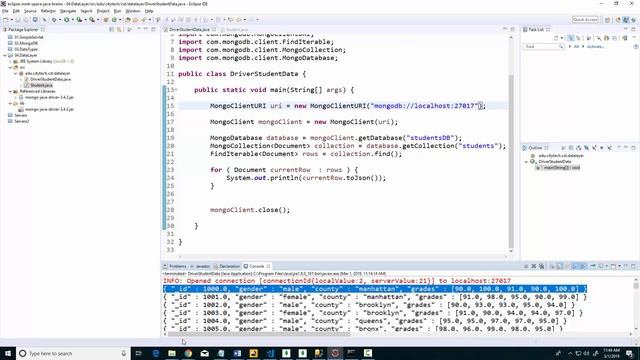Click the highlighted console row with id 1000.0
Image resolution: width=640 pixels, height=360 pixels.
click(x=375, y=289)
